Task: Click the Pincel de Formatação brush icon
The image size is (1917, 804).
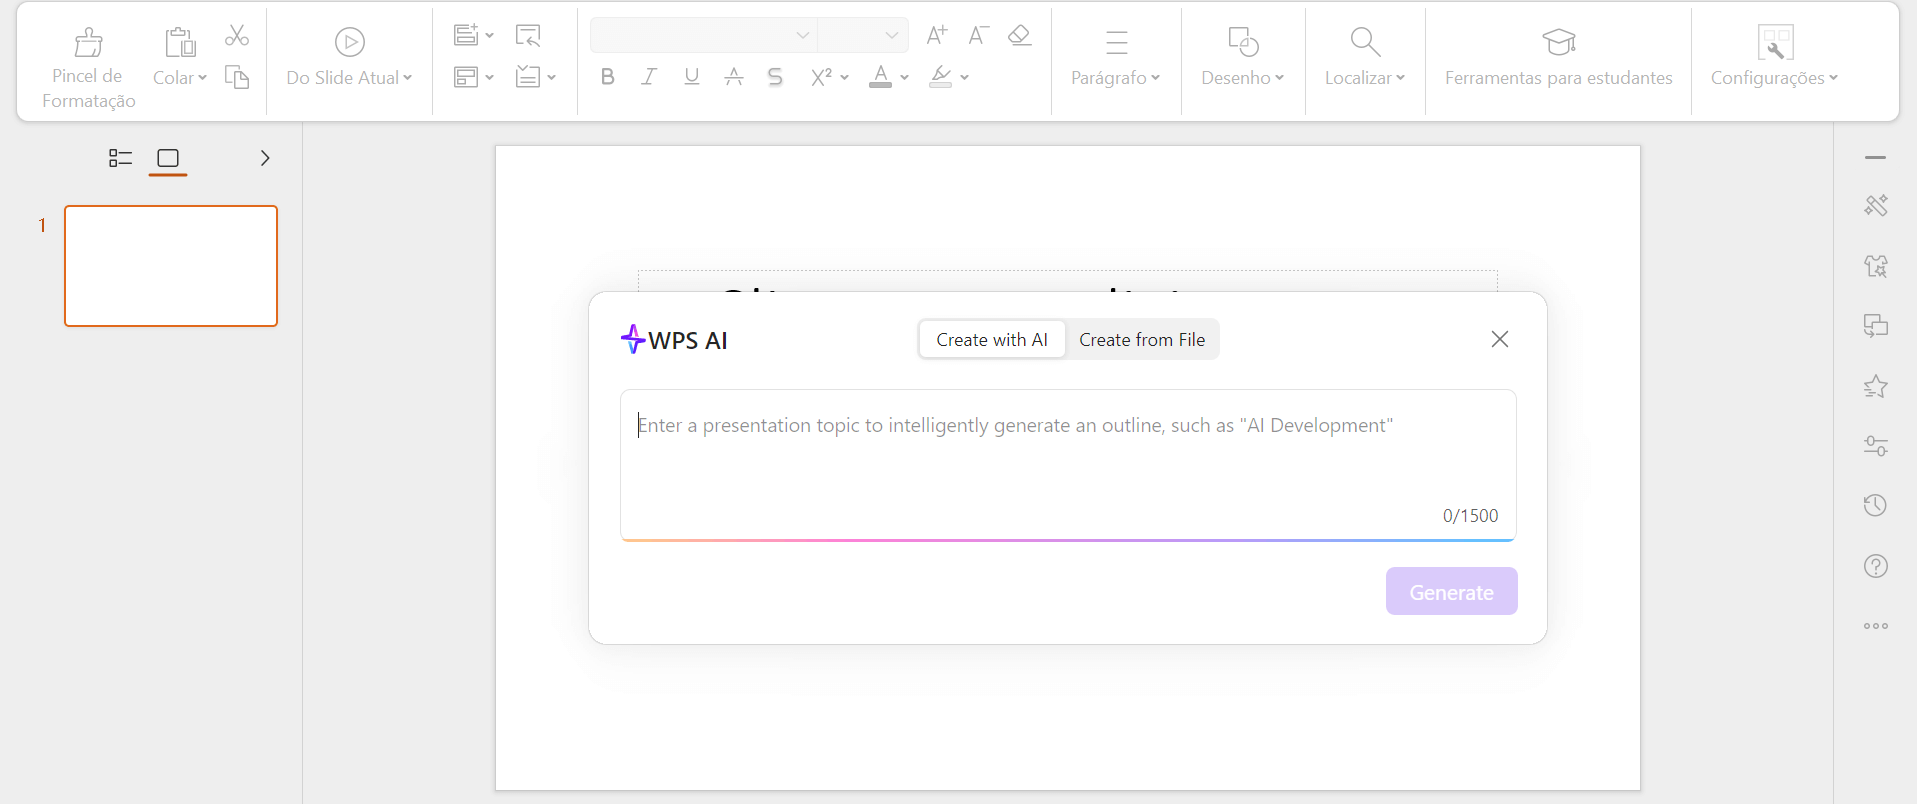Action: tap(89, 42)
